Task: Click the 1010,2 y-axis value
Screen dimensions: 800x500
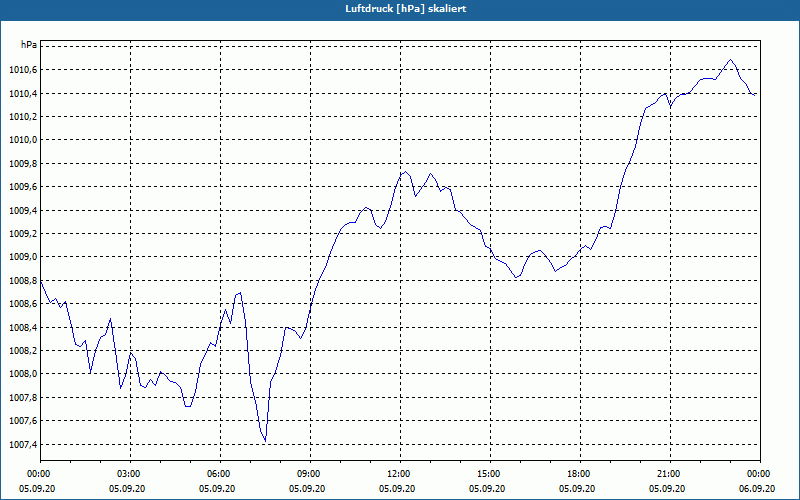Action: (x=23, y=117)
